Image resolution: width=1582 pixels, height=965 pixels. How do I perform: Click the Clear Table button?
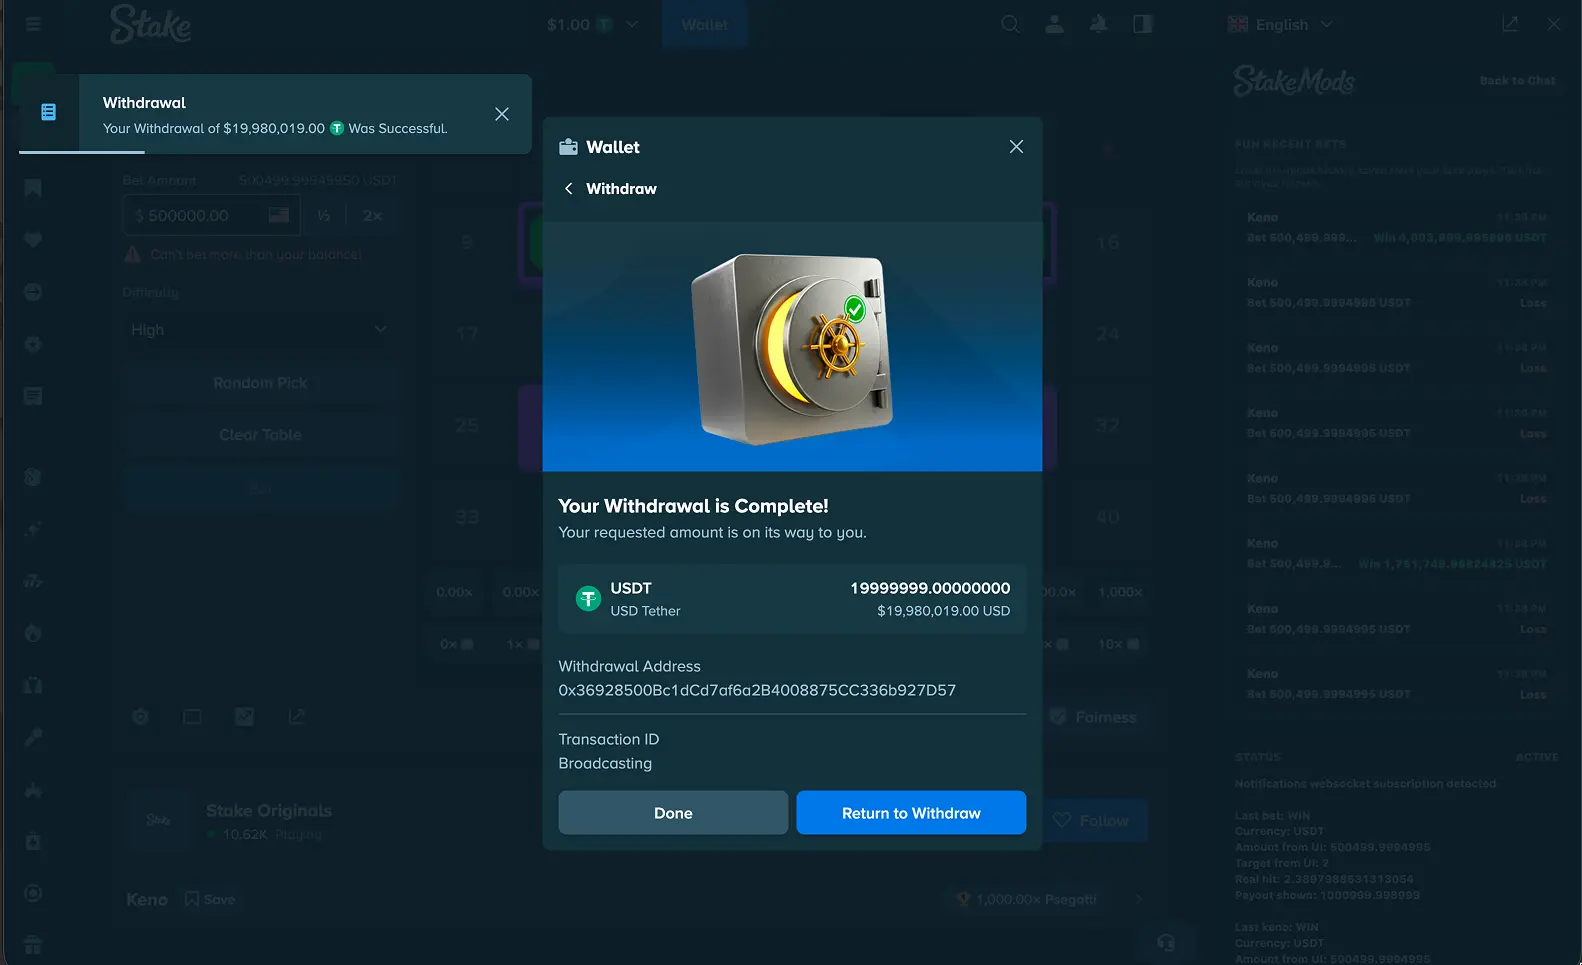pos(260,435)
